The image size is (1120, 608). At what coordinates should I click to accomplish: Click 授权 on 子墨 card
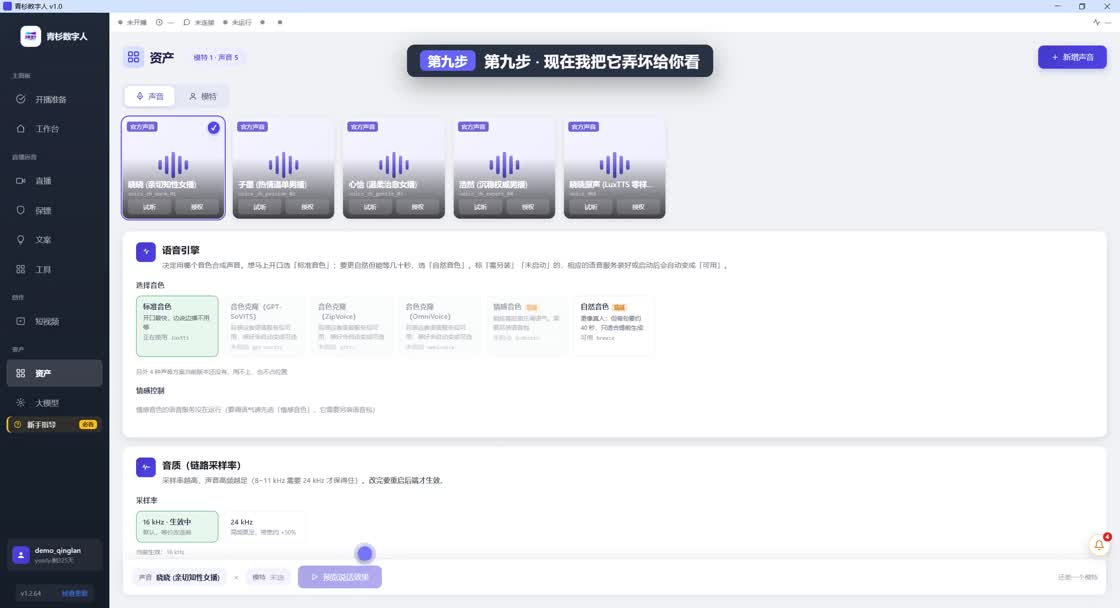307,207
